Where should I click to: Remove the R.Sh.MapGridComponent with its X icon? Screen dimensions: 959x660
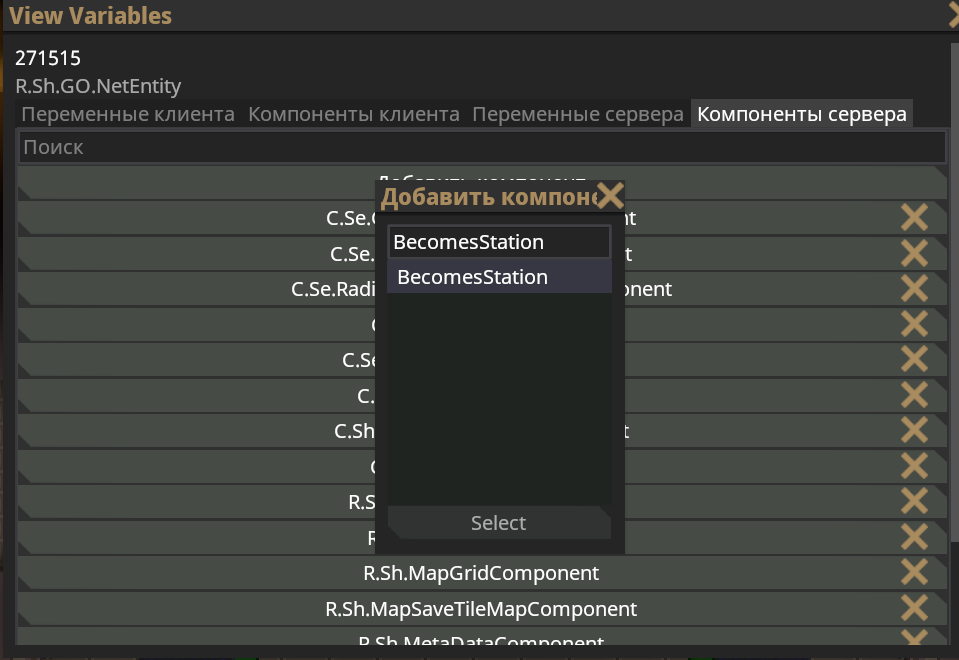click(914, 573)
